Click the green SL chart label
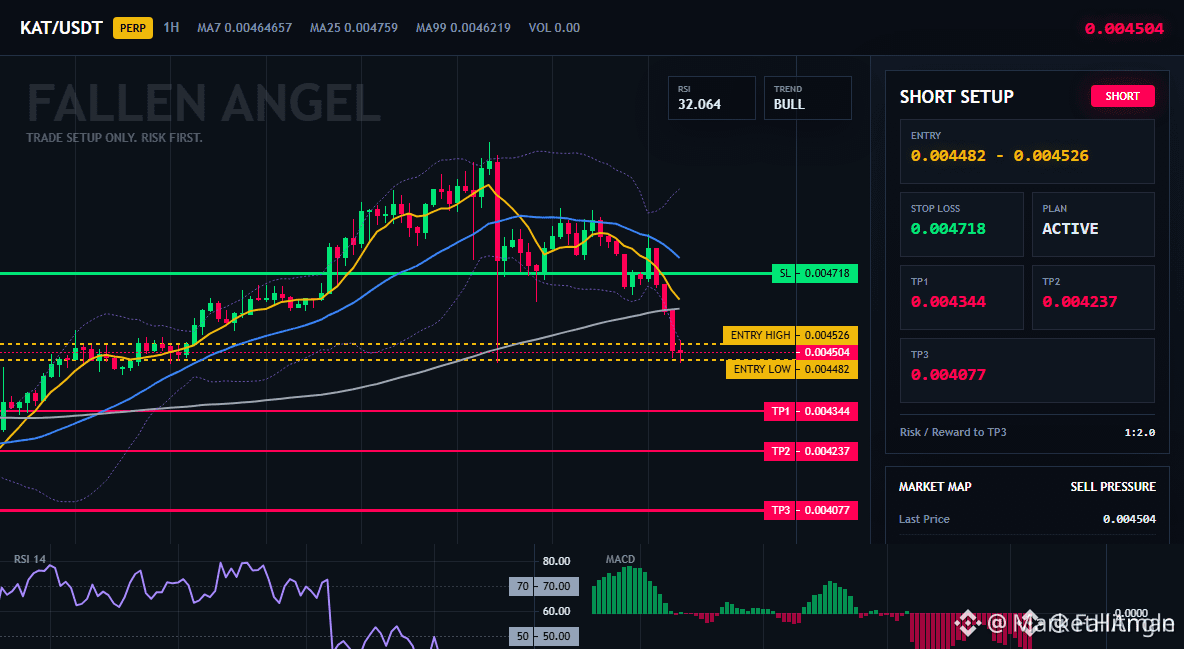1184x649 pixels. click(815, 274)
